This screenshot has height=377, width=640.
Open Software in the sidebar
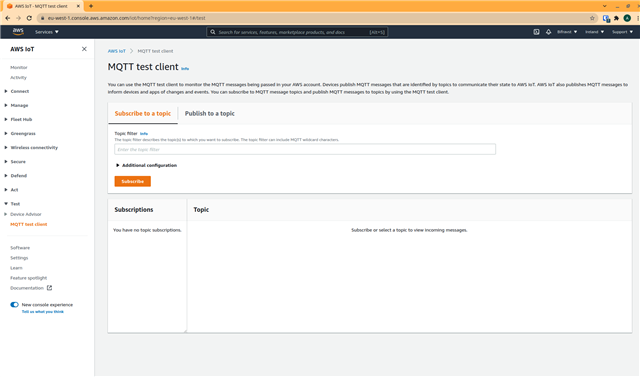coord(20,248)
